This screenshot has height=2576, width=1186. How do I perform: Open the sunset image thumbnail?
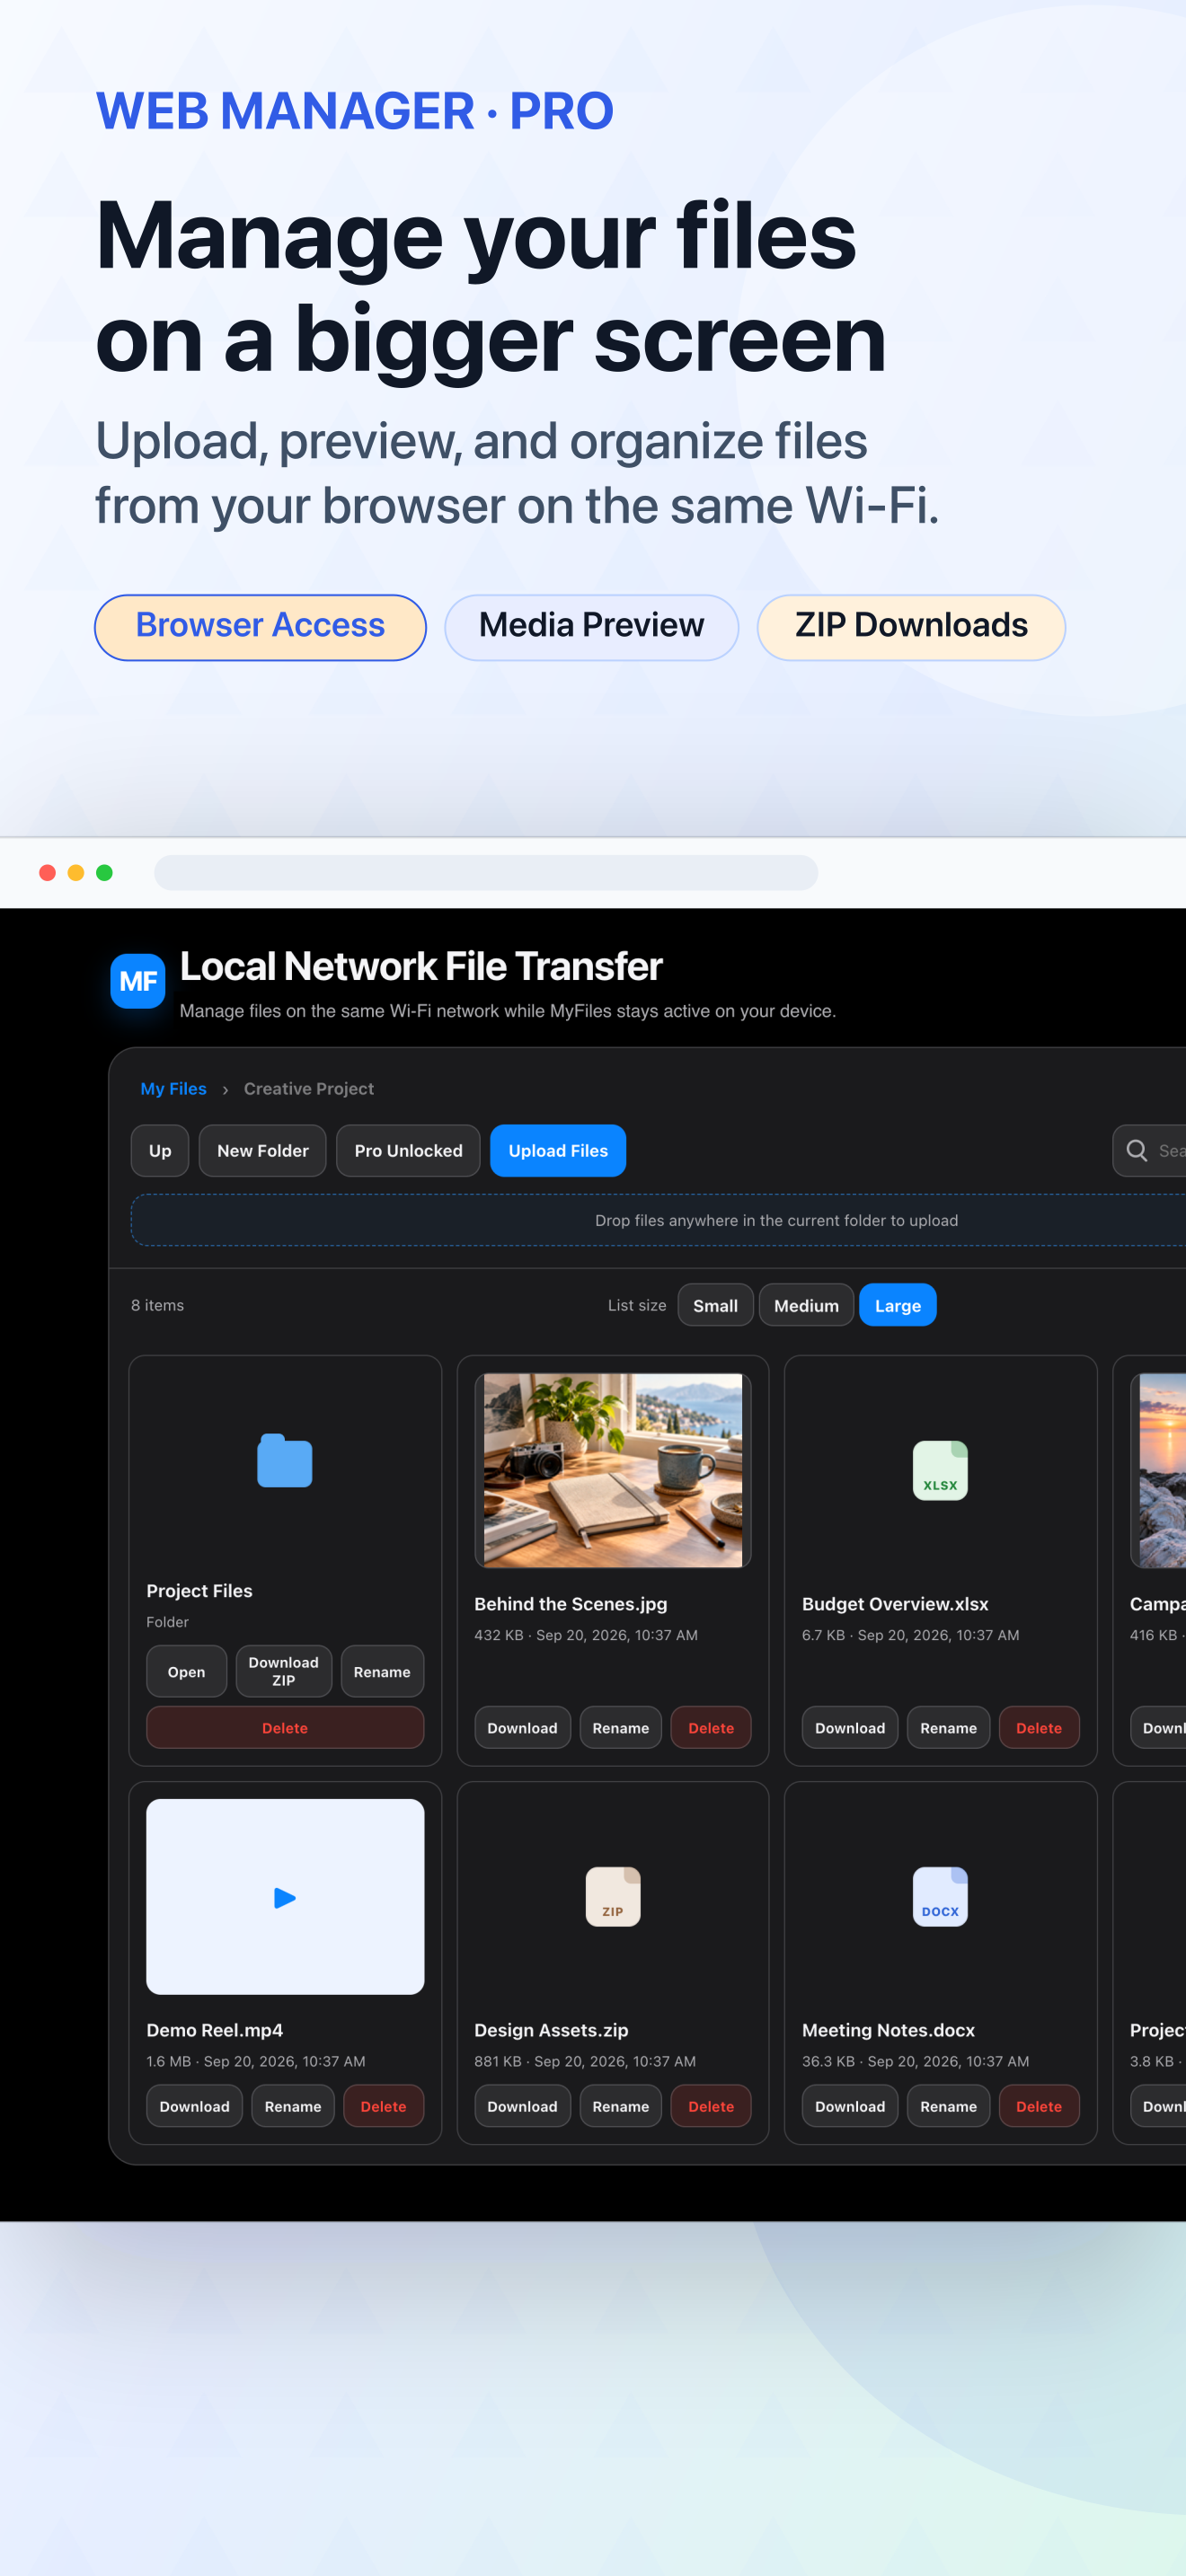[x=1160, y=1470]
